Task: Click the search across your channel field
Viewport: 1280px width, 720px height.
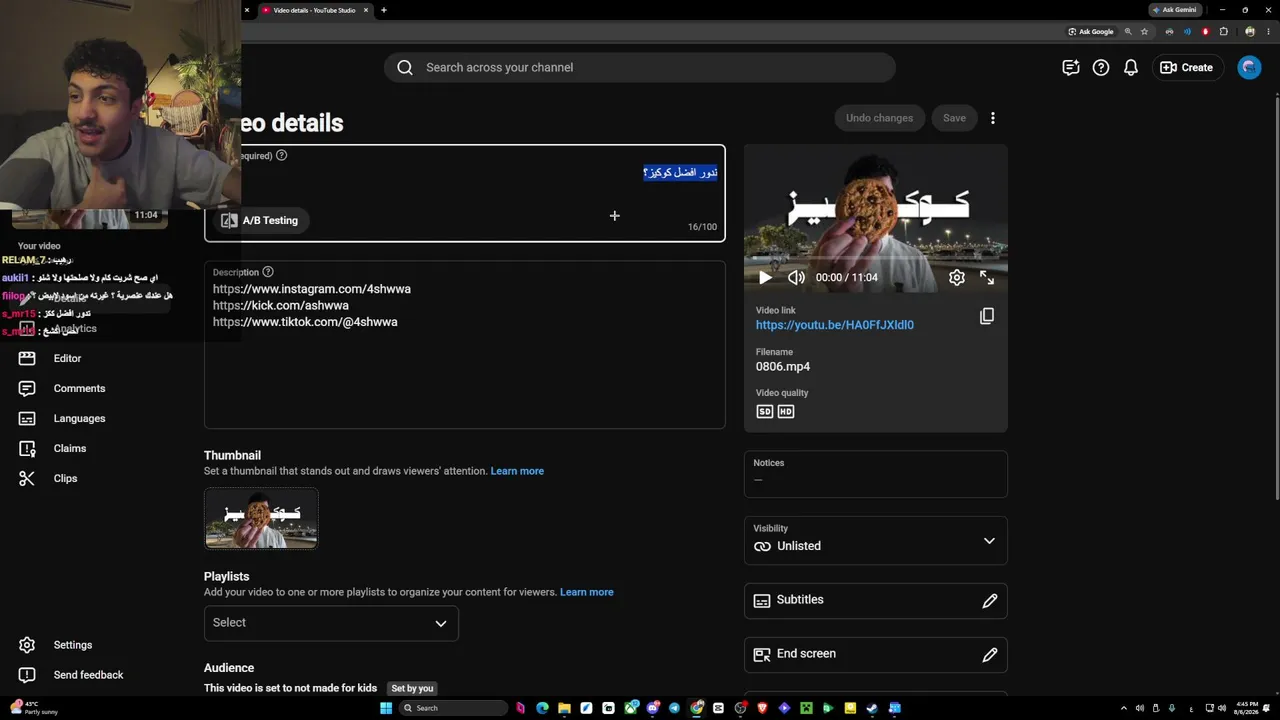Action: 640,68
